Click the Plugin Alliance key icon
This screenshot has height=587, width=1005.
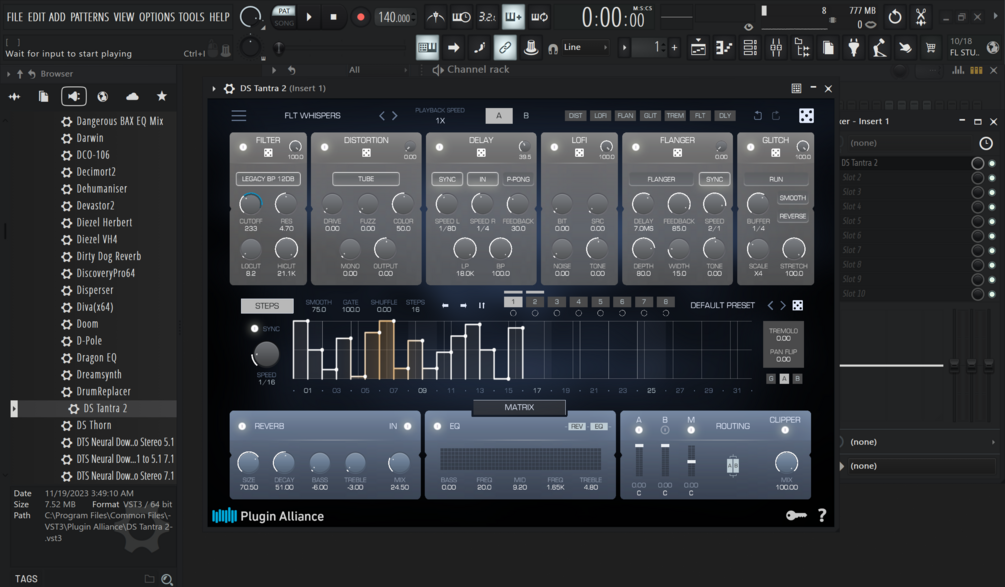coord(796,515)
